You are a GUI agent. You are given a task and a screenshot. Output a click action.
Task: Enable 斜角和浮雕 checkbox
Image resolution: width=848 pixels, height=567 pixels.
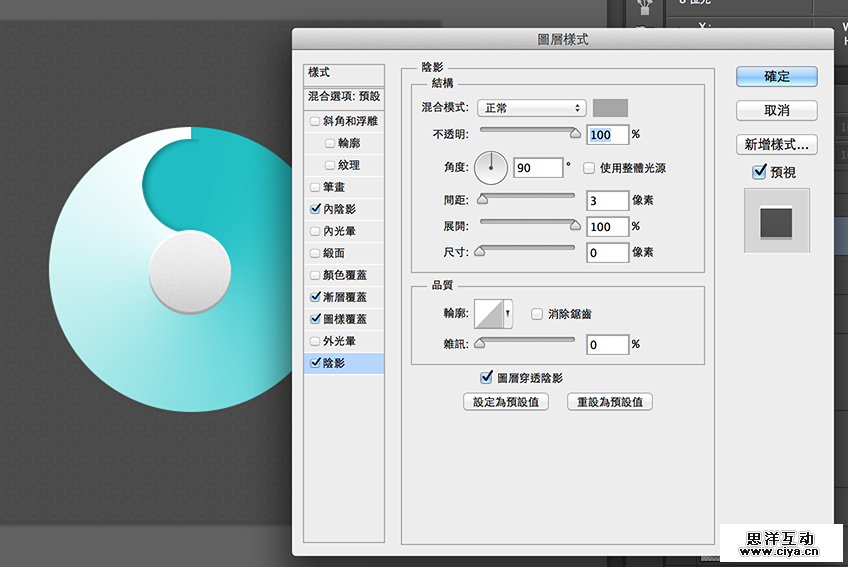pyautogui.click(x=315, y=121)
